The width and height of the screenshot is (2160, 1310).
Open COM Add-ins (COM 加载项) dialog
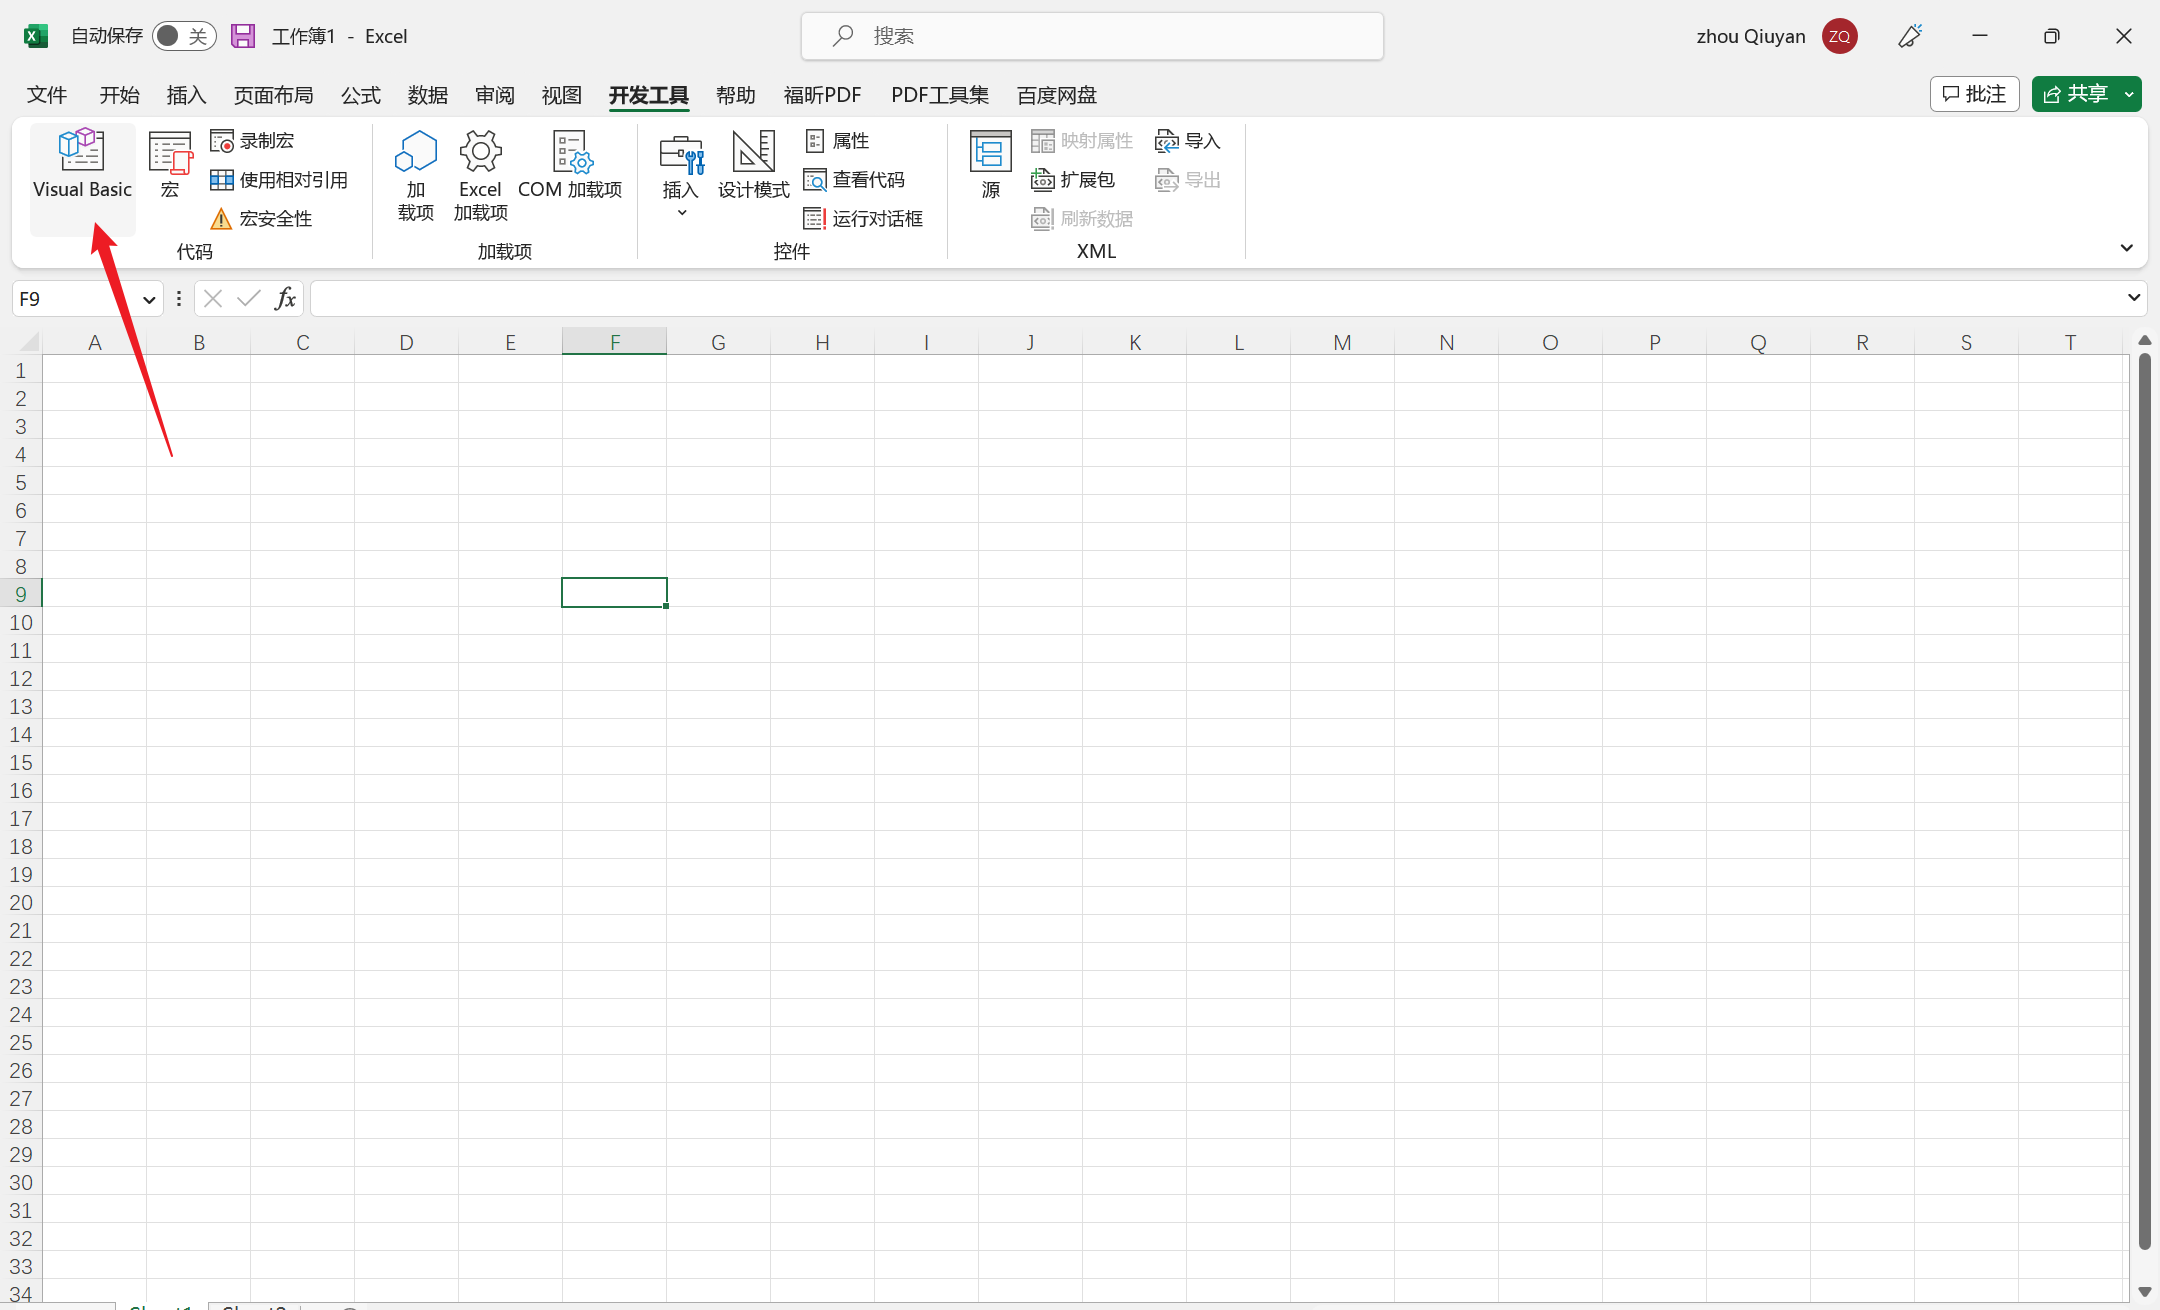570,165
